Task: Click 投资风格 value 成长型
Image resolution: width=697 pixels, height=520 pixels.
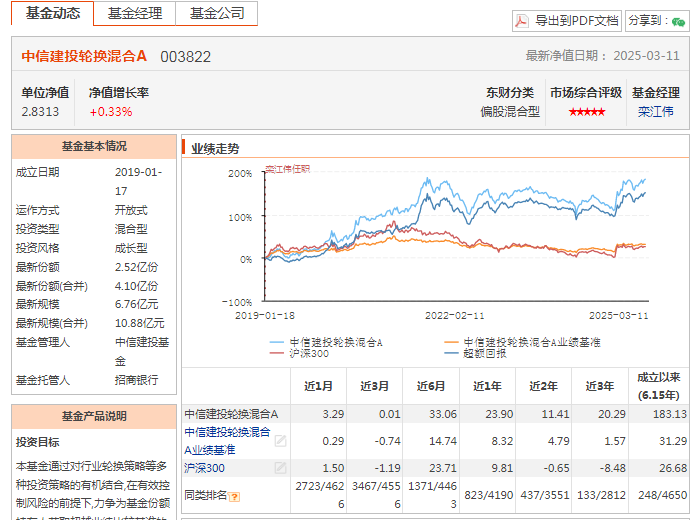Action: click(x=131, y=248)
